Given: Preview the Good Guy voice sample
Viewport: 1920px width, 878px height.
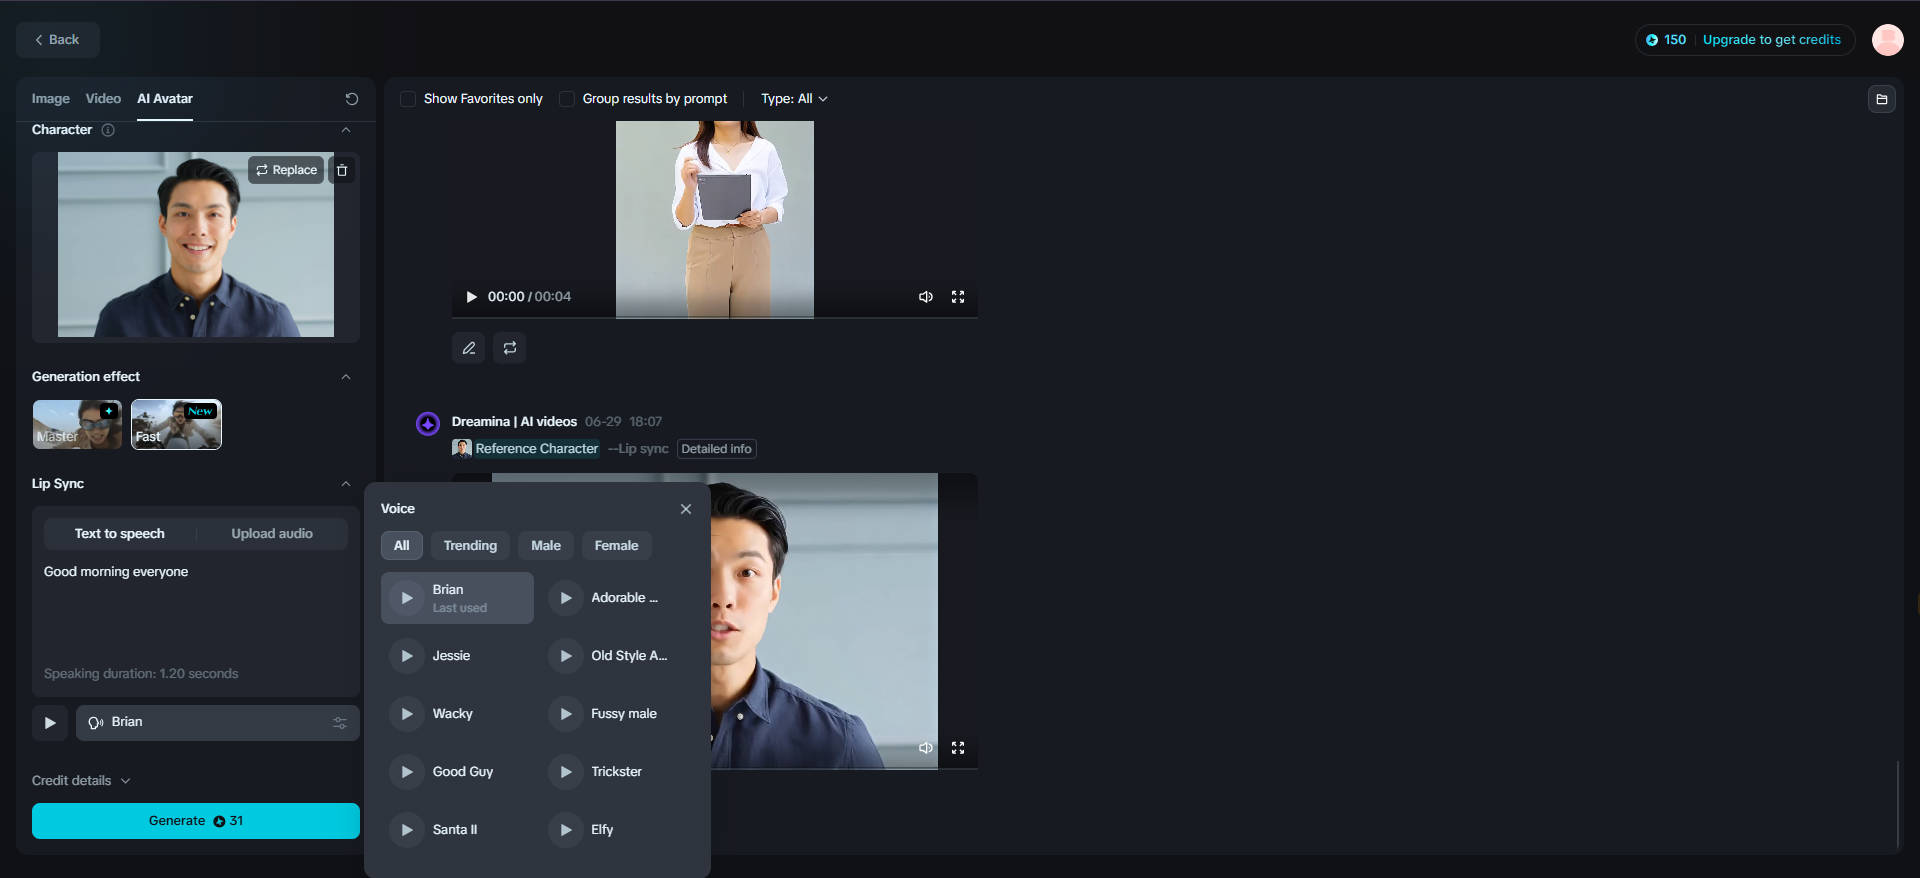Looking at the screenshot, I should [x=407, y=772].
